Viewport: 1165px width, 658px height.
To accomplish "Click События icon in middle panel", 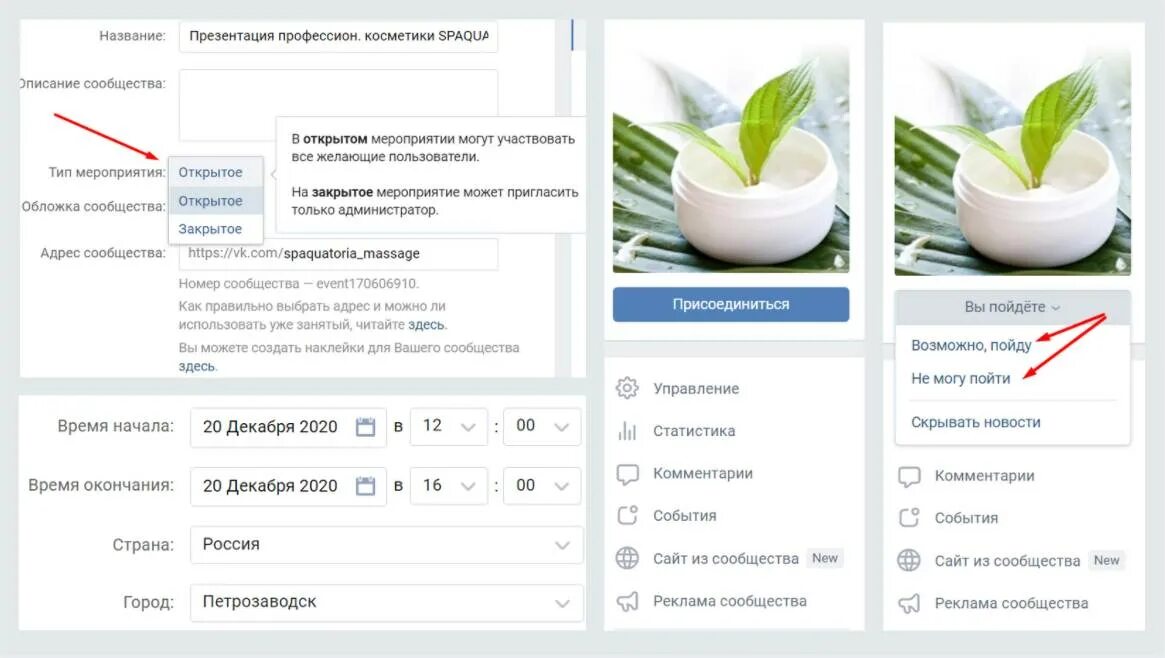I will [627, 515].
